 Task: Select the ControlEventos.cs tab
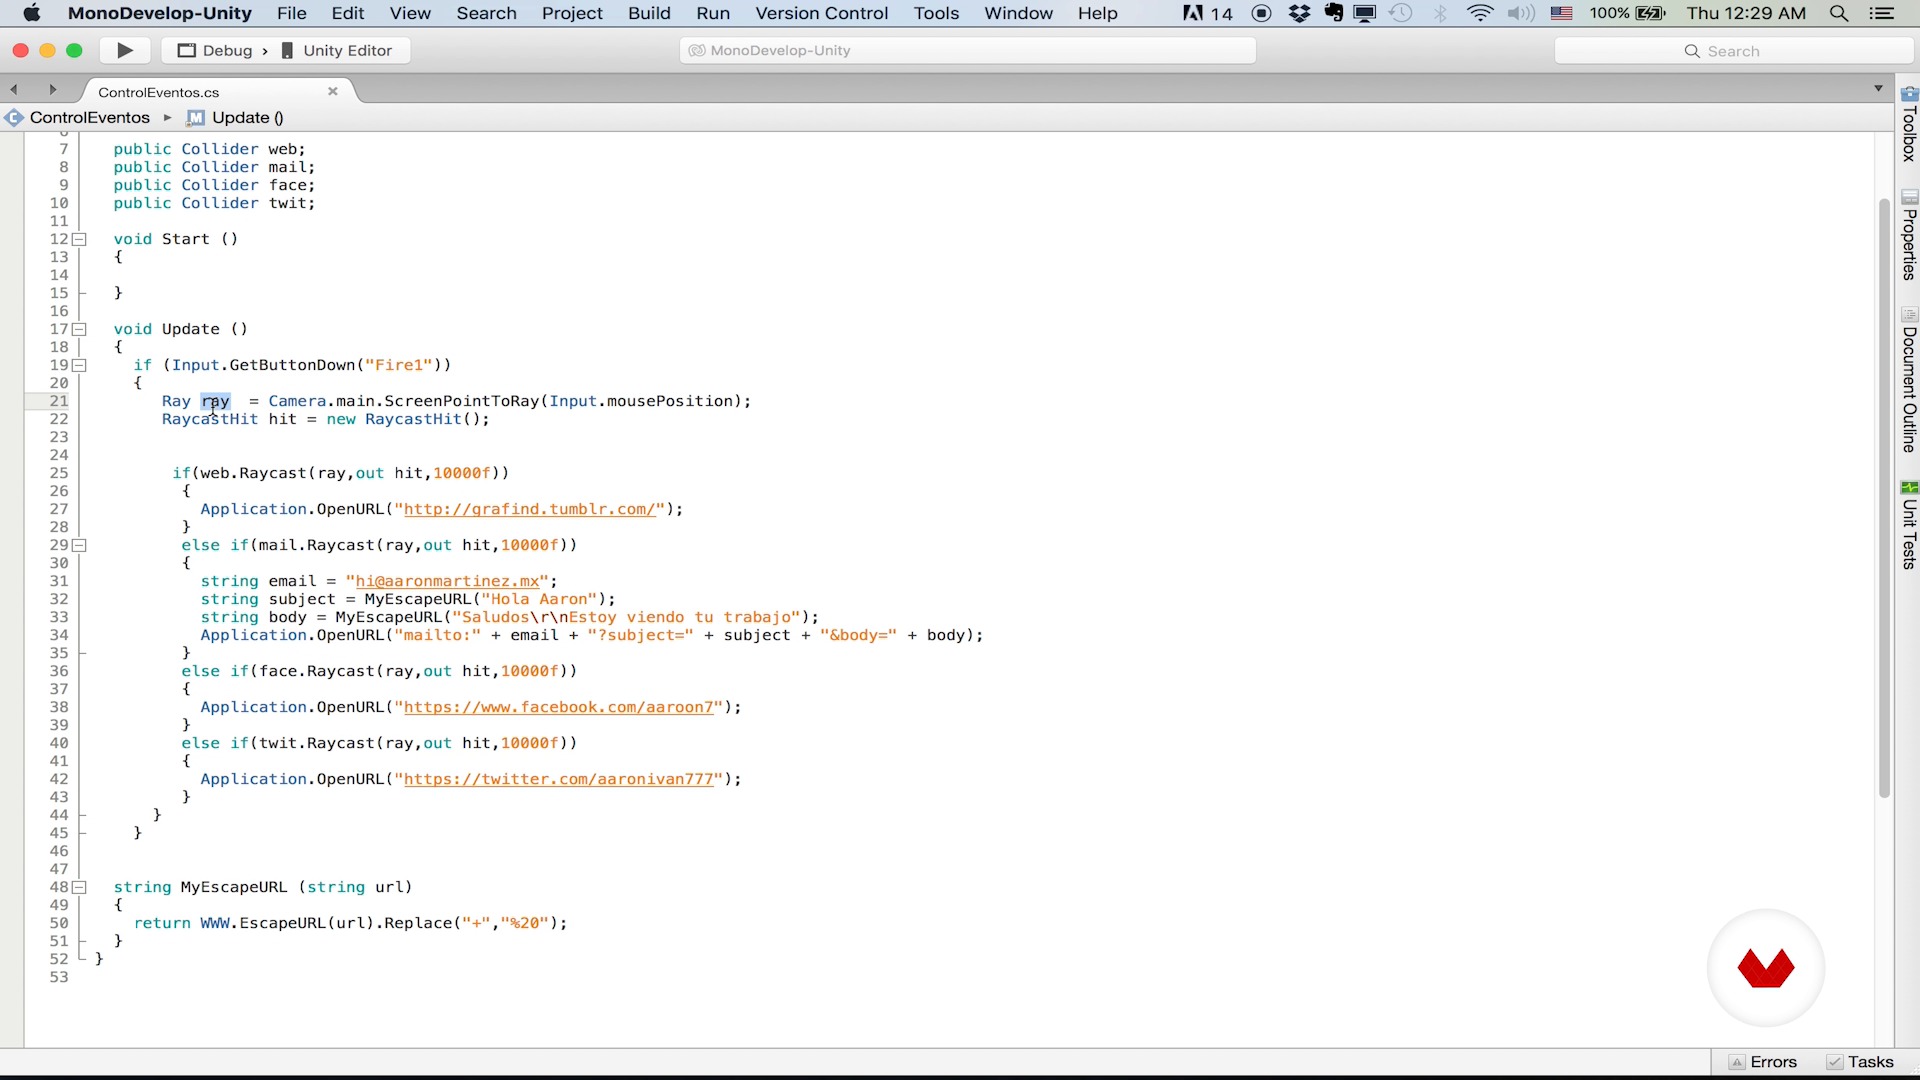coord(159,91)
